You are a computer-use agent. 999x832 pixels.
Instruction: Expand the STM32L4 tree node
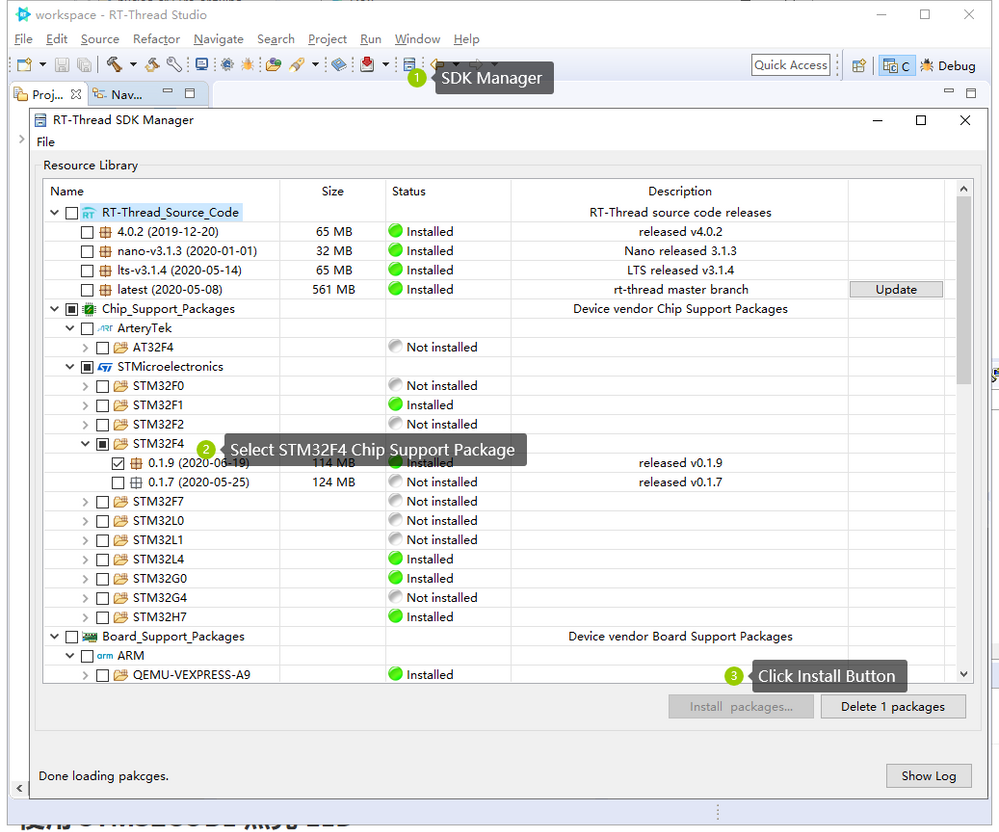pyautogui.click(x=85, y=560)
